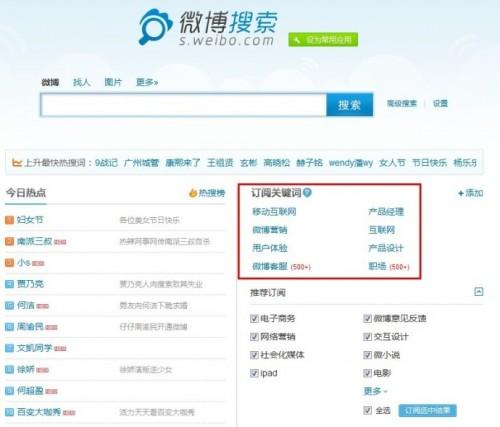Open the 热搜榜 flame icon link

pyautogui.click(x=207, y=193)
